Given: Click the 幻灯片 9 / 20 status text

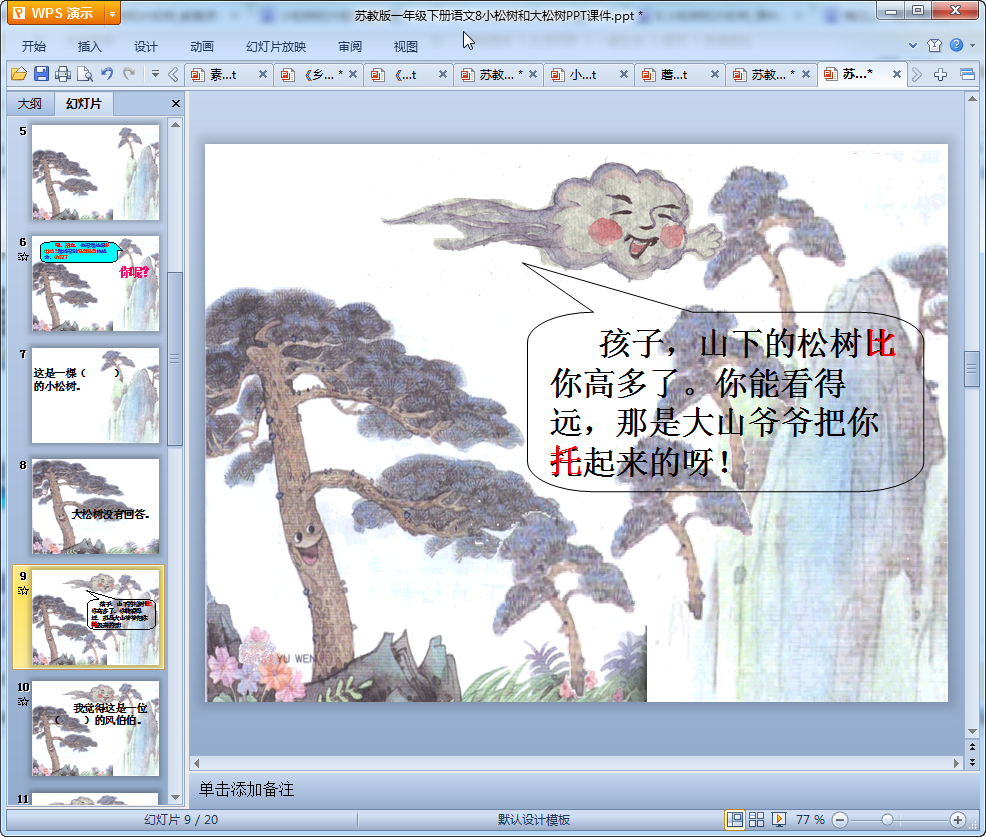Looking at the screenshot, I should click(x=181, y=819).
